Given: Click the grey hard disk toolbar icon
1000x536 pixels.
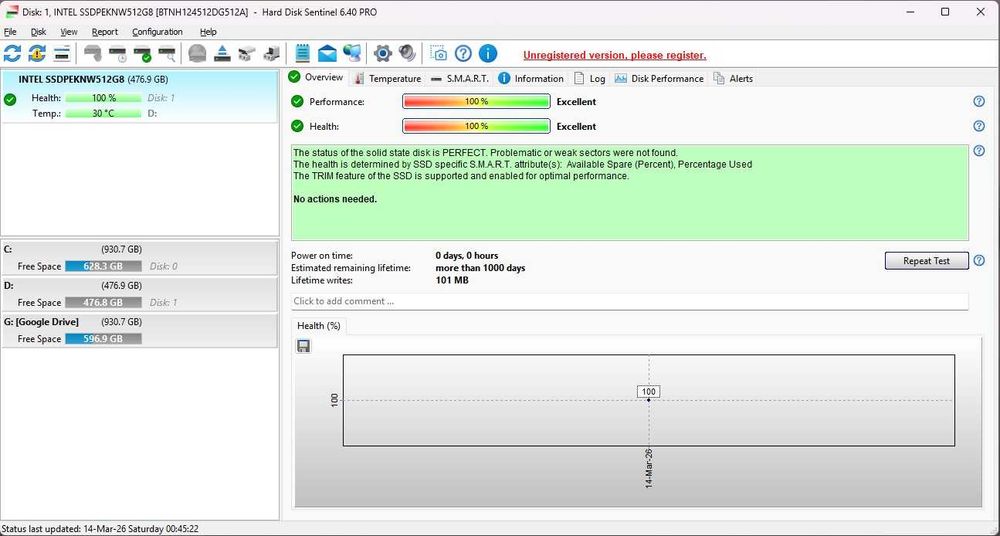Looking at the screenshot, I should click(x=93, y=54).
